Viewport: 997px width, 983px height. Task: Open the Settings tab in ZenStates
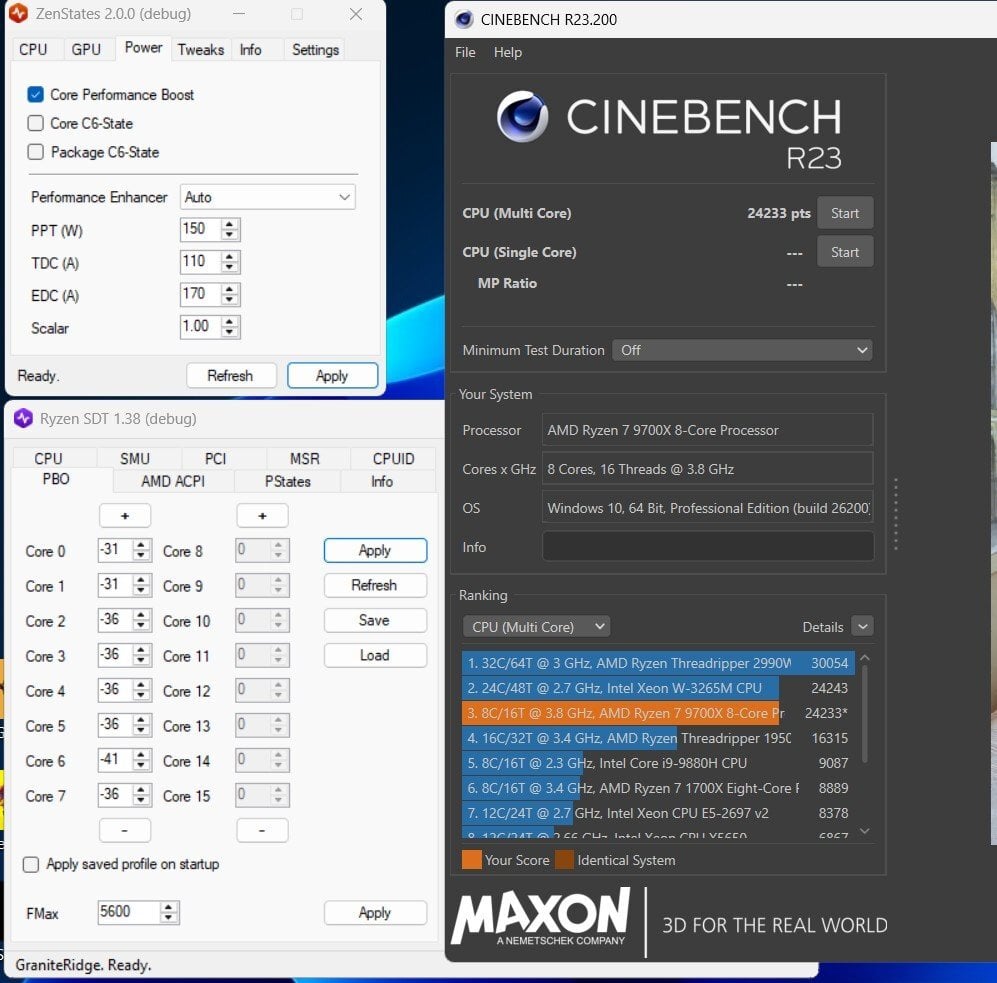(315, 50)
